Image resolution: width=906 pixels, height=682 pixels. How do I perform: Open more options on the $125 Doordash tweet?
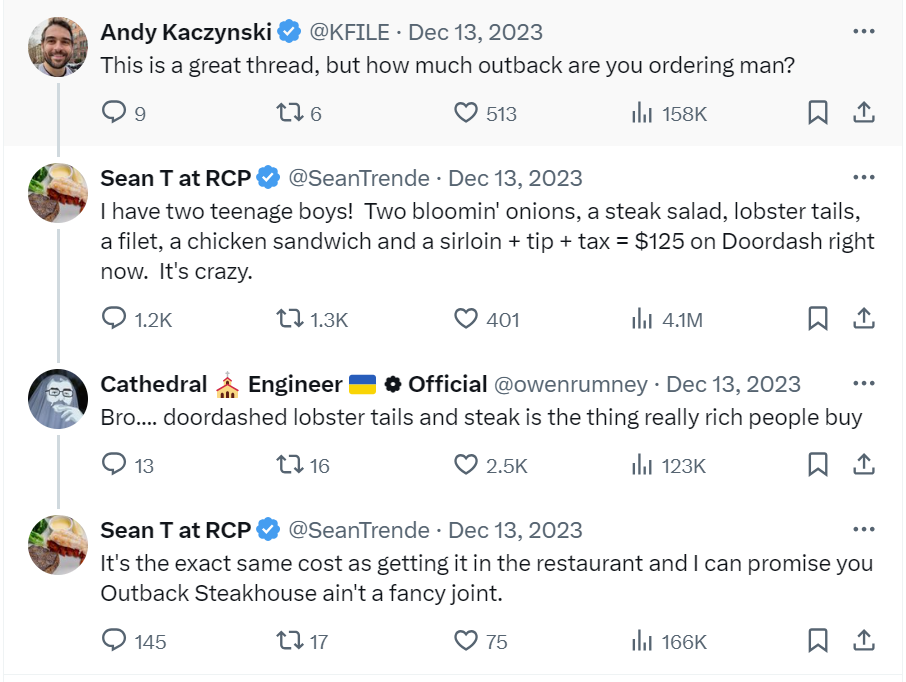[x=864, y=177]
